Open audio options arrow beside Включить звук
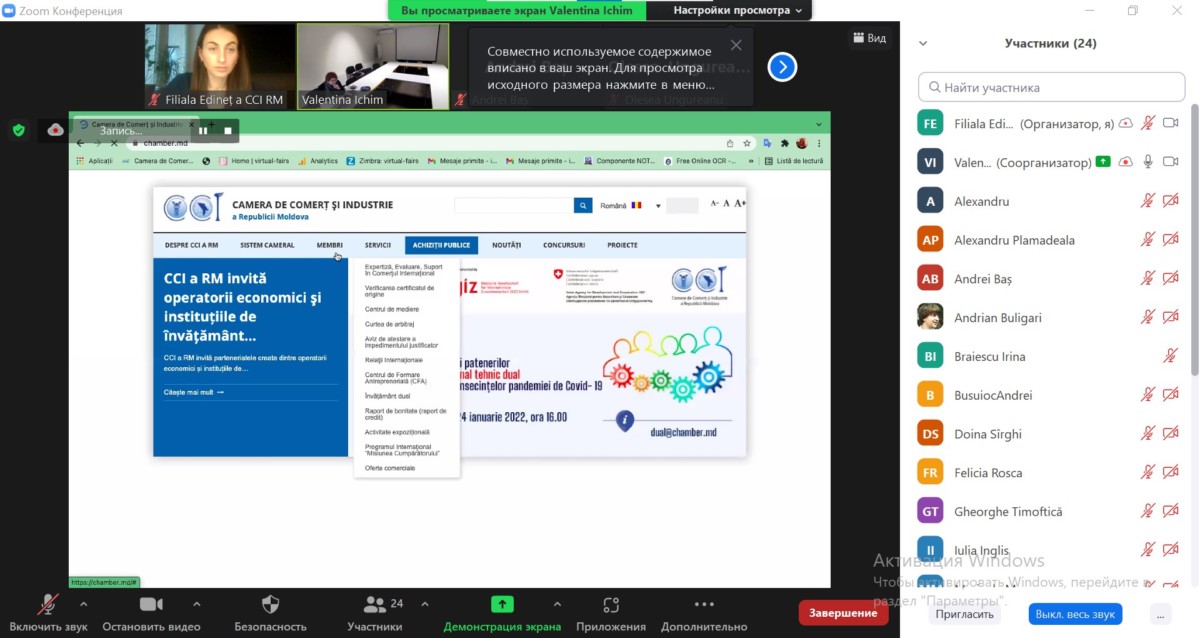The image size is (1200, 638). [x=83, y=604]
